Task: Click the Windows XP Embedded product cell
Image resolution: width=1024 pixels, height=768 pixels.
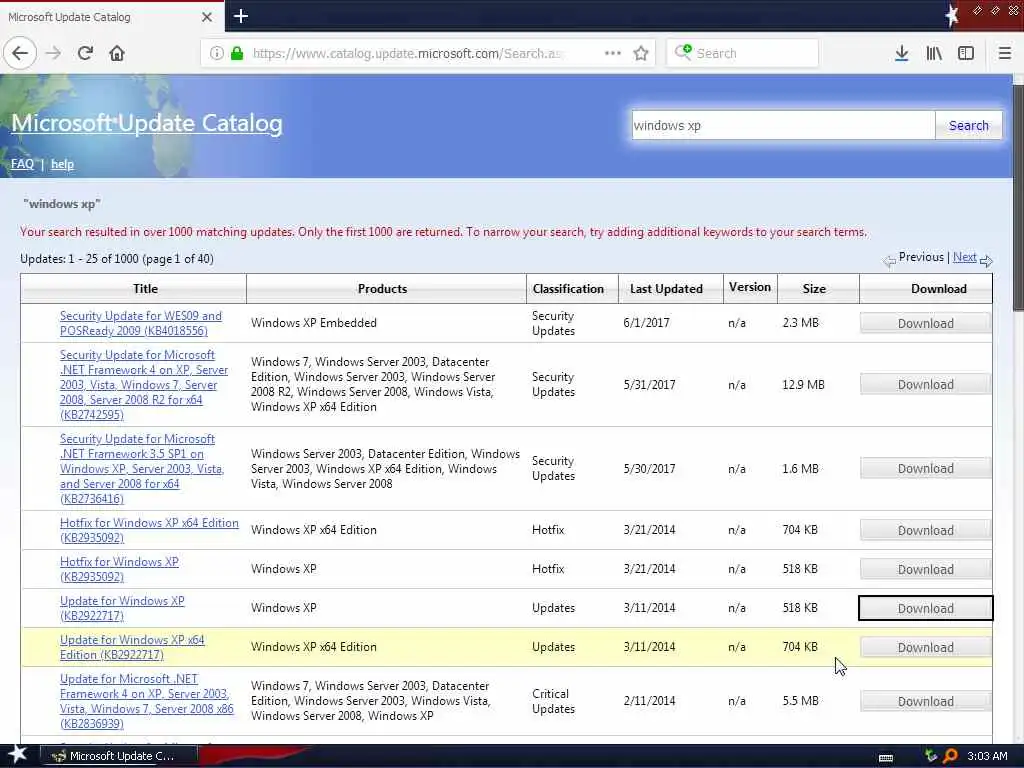Action: coord(313,323)
